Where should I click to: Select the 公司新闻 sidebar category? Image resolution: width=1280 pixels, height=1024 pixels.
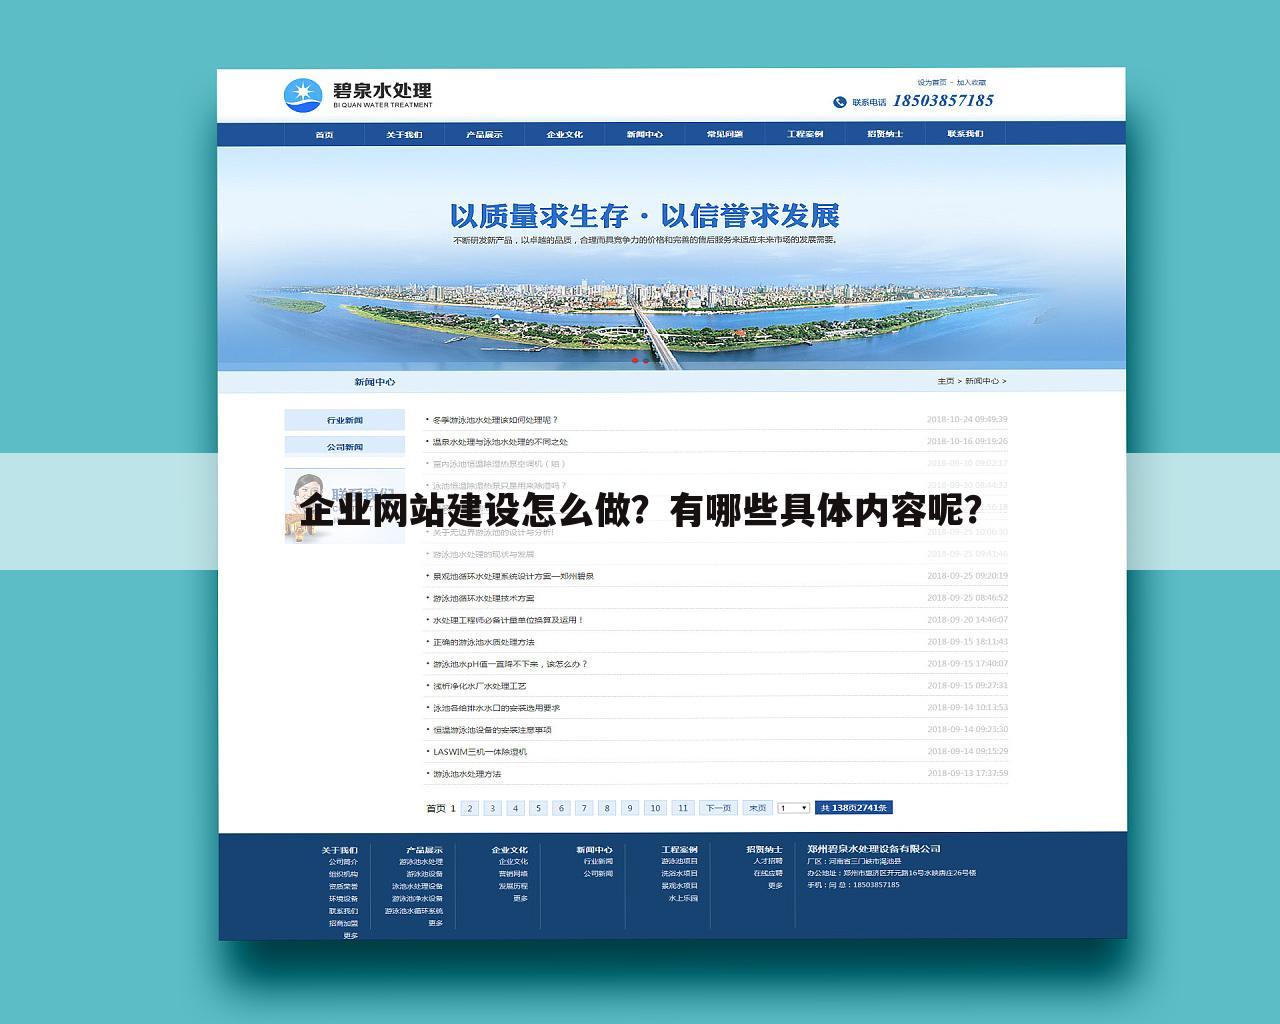coord(345,447)
